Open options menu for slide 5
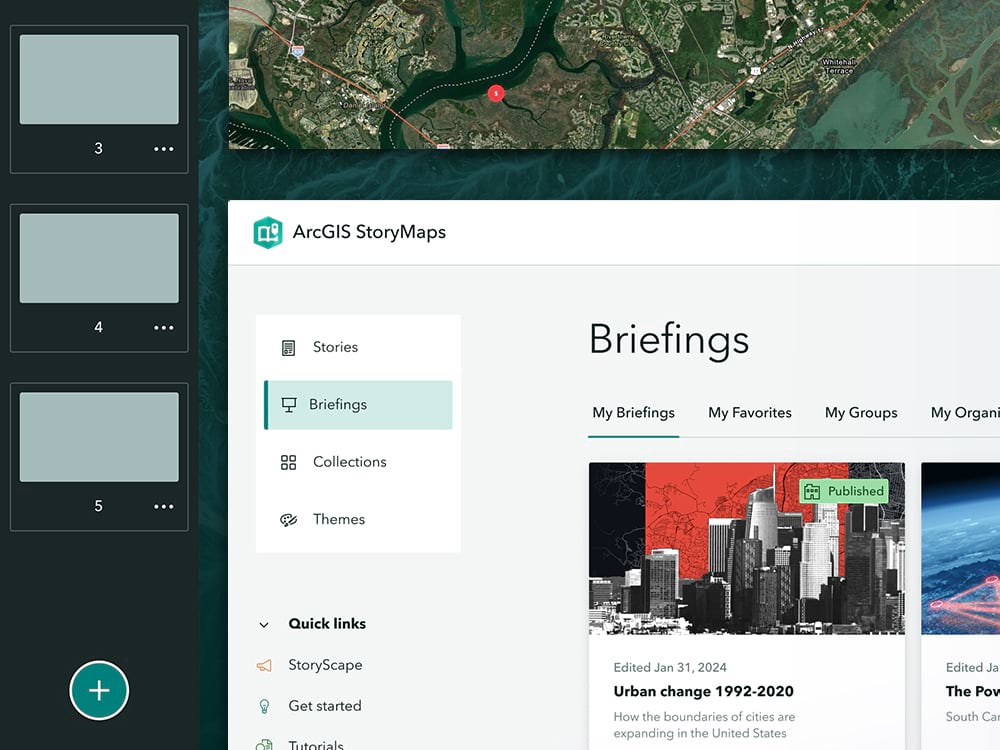 (x=164, y=506)
